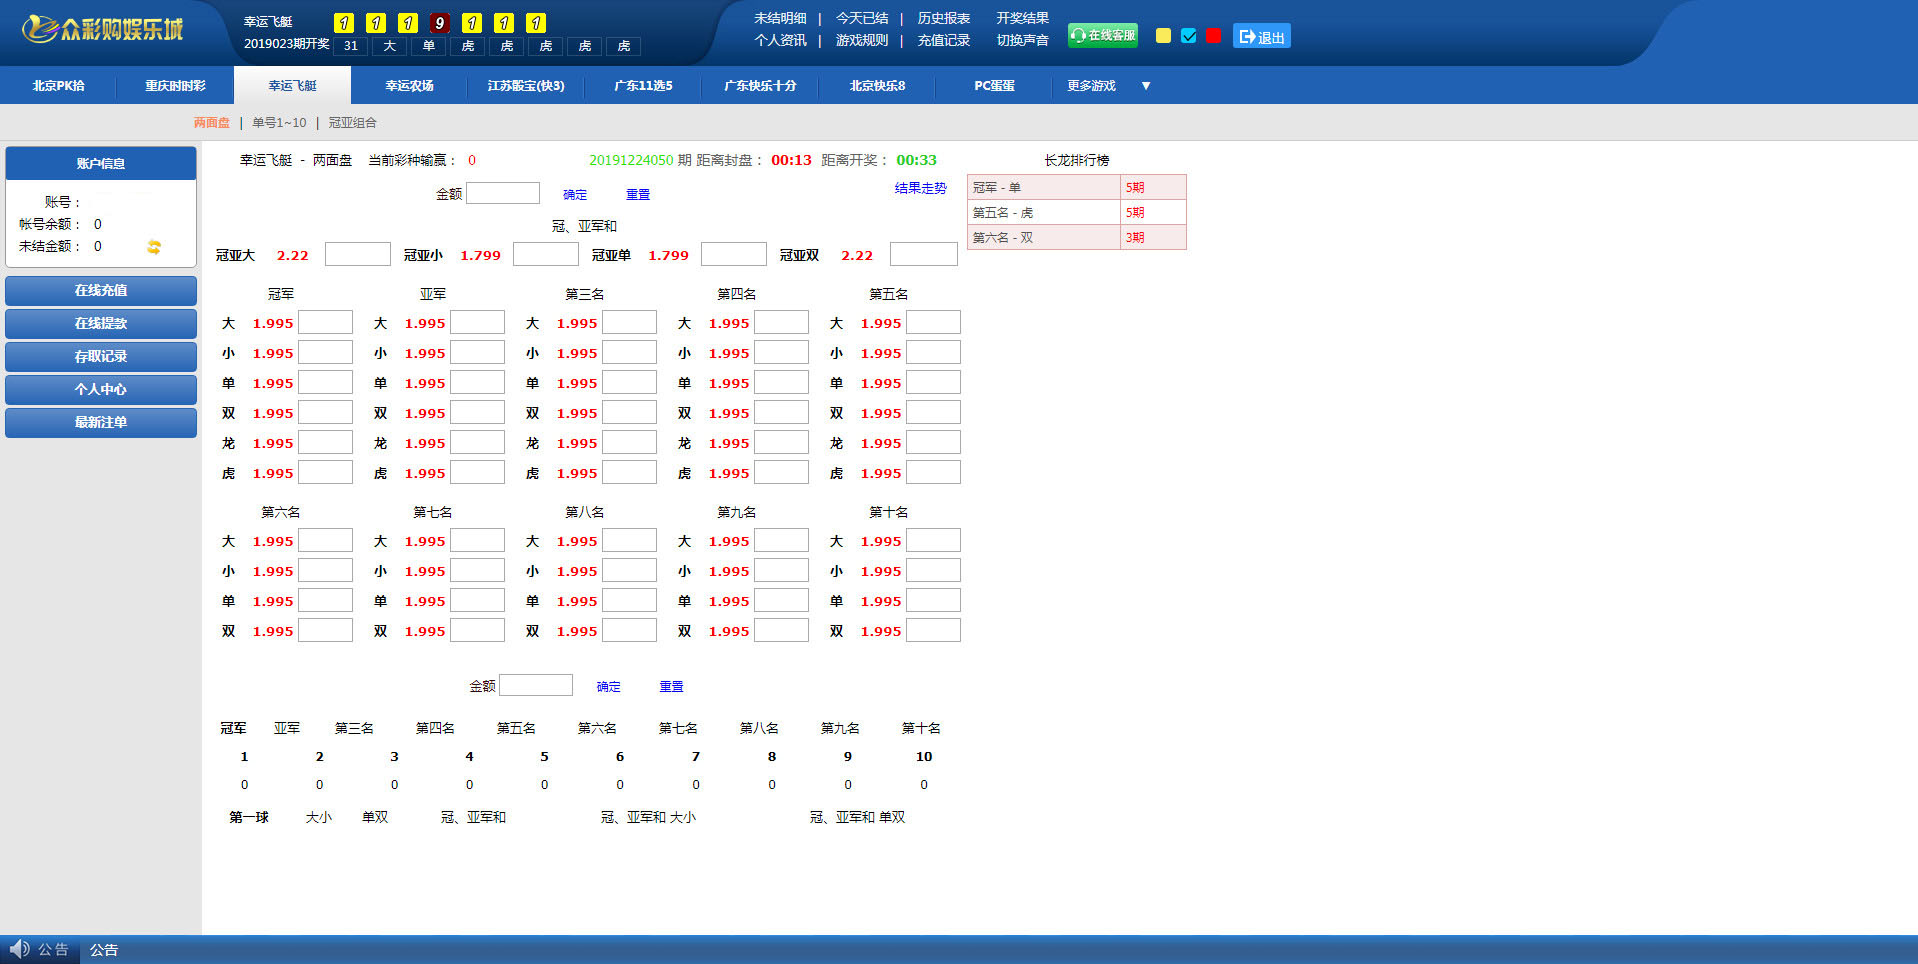
Task: Switch to 幸运飞艇 tab
Action: [x=292, y=86]
